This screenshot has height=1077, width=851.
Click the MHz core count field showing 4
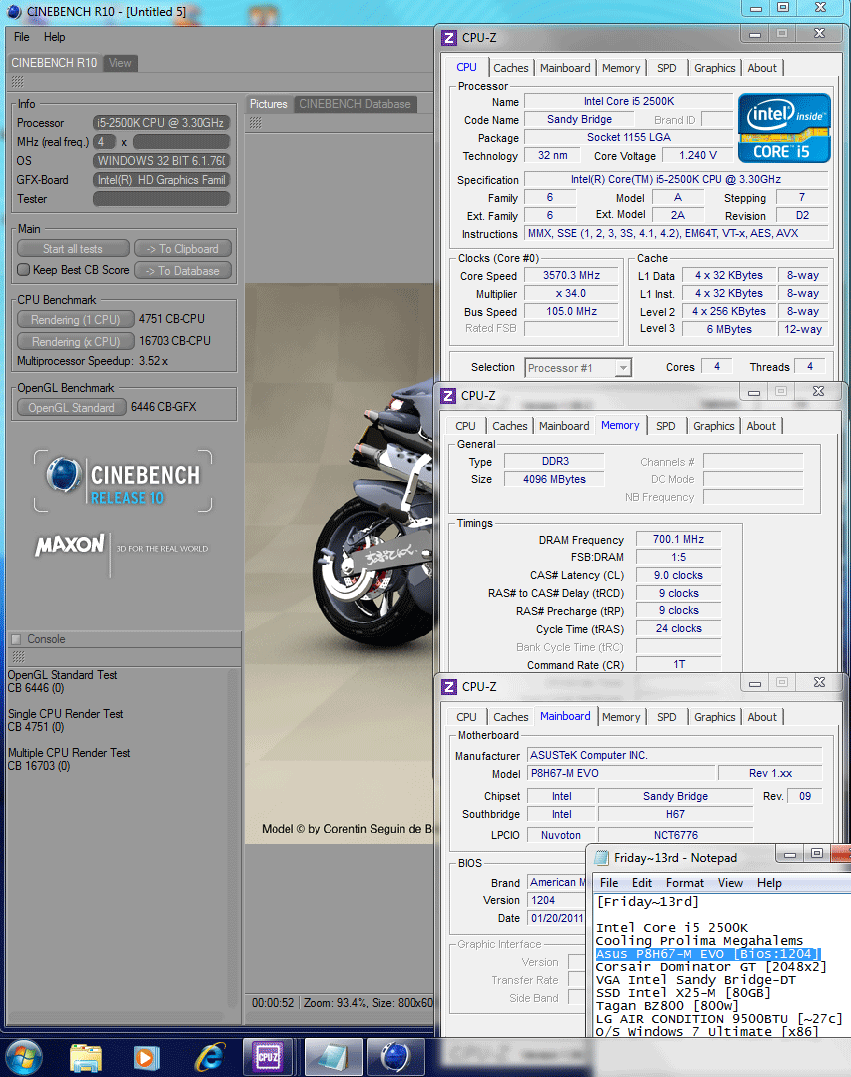click(x=104, y=141)
